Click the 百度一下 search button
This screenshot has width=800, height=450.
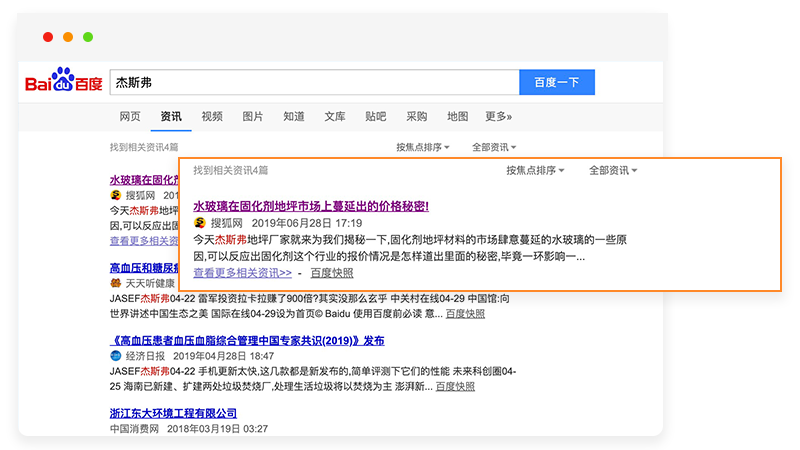[x=557, y=82]
